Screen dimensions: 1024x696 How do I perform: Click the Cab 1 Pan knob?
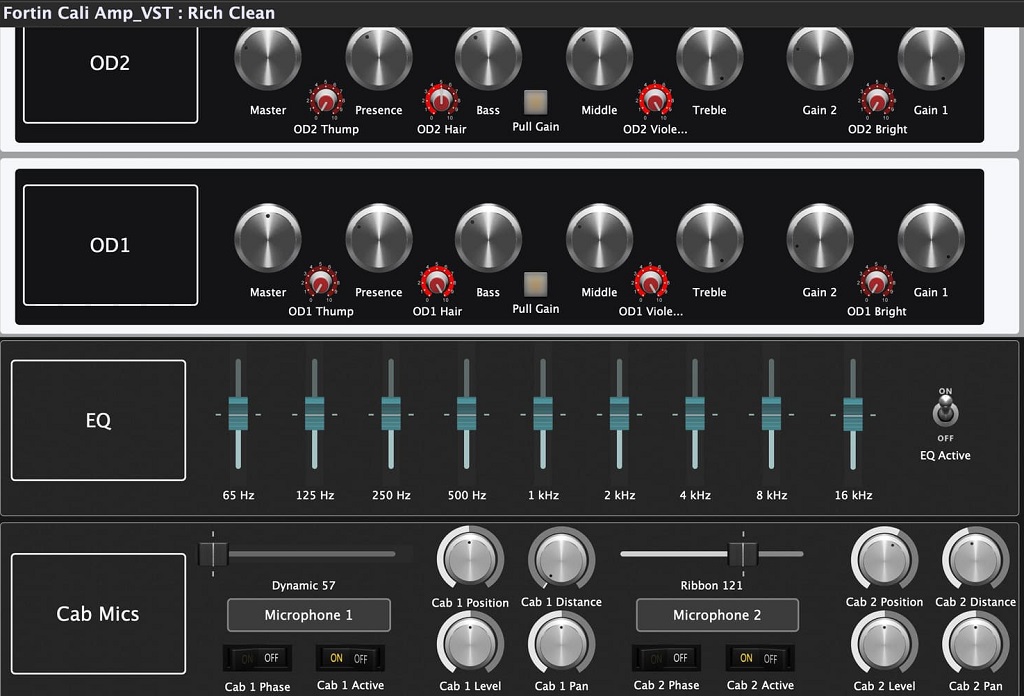pos(561,643)
